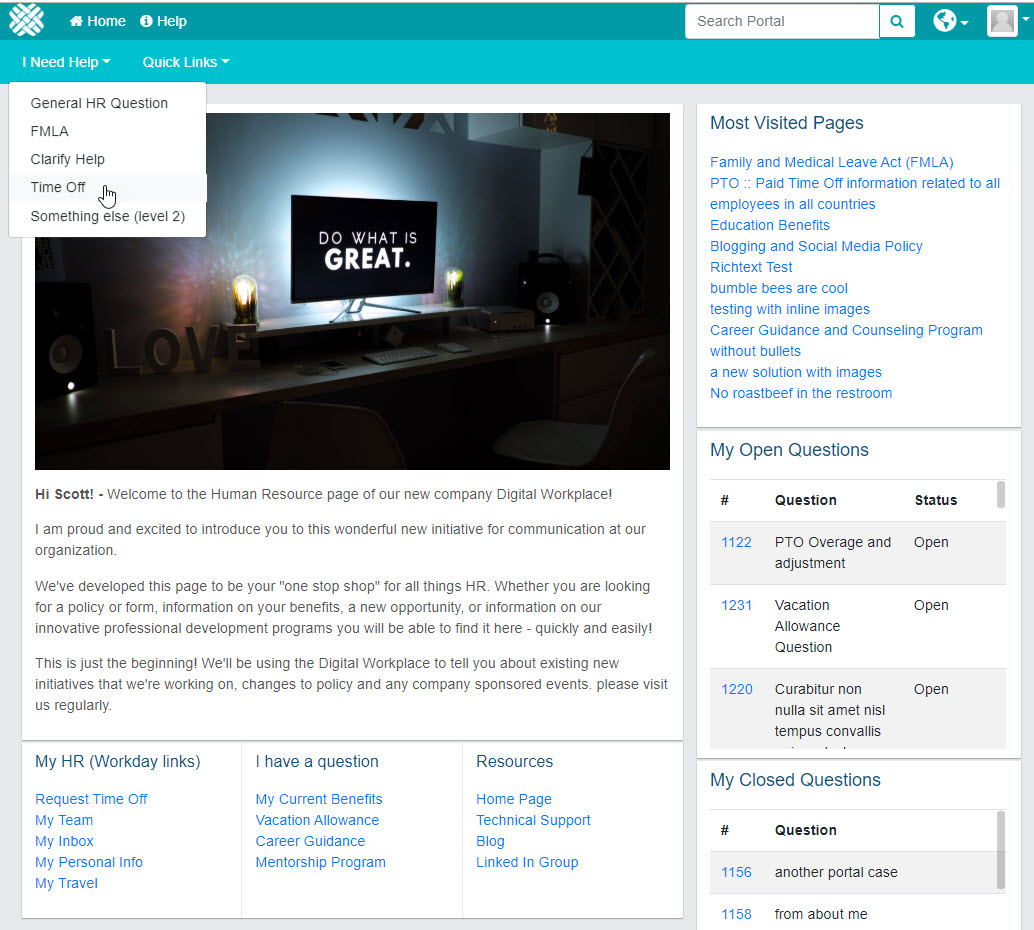1034x930 pixels.
Task: Expand the Quick Links dropdown
Action: 185,62
